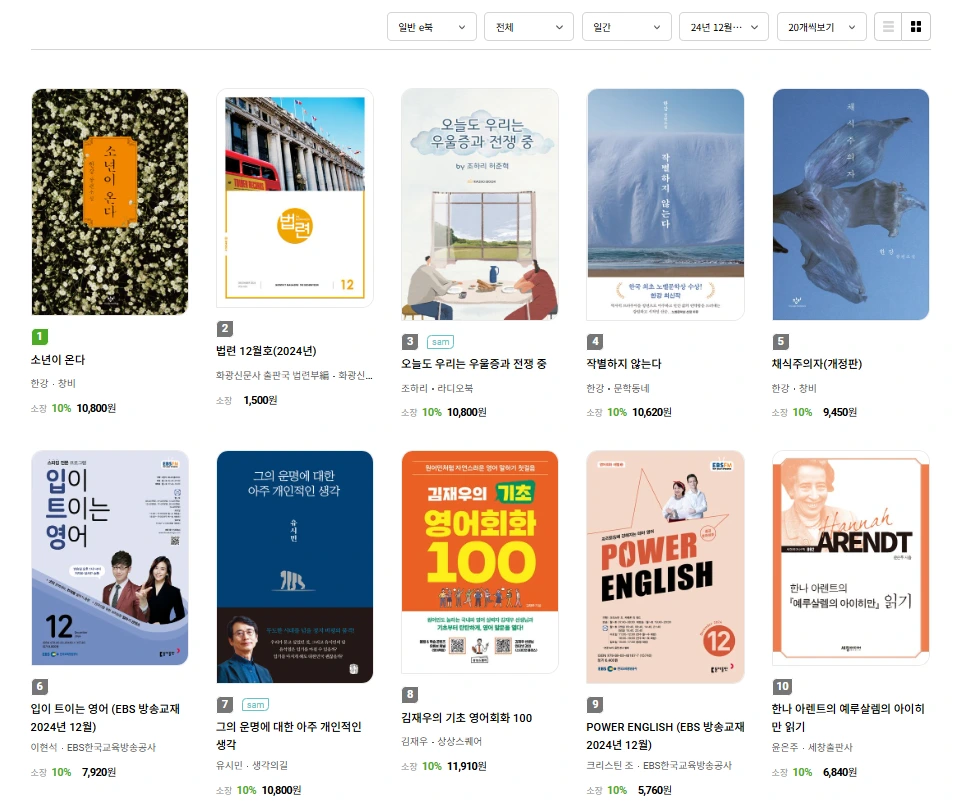Click the title link 법련 12월호(2024년)
The image size is (957, 804).
[266, 351]
